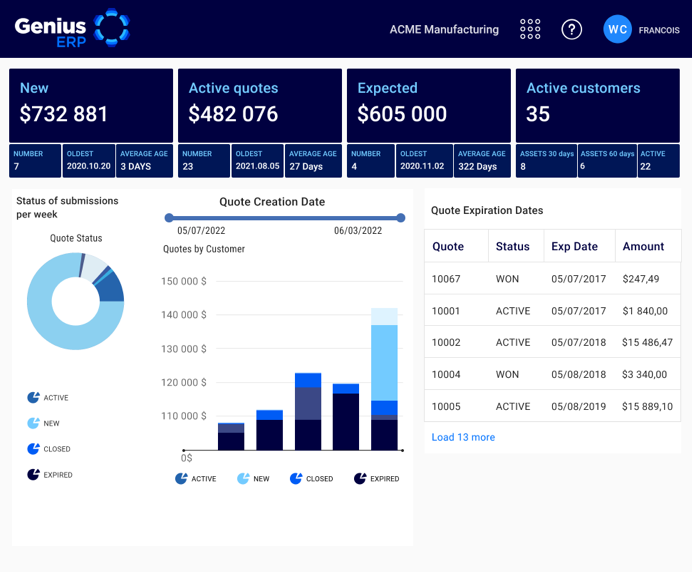Click amount $3 340,00 cell
Viewport: 692px width, 572px height.
644,374
